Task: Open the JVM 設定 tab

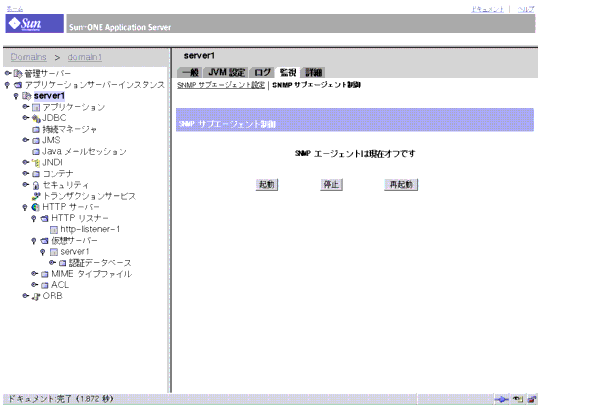Action: click(x=226, y=73)
